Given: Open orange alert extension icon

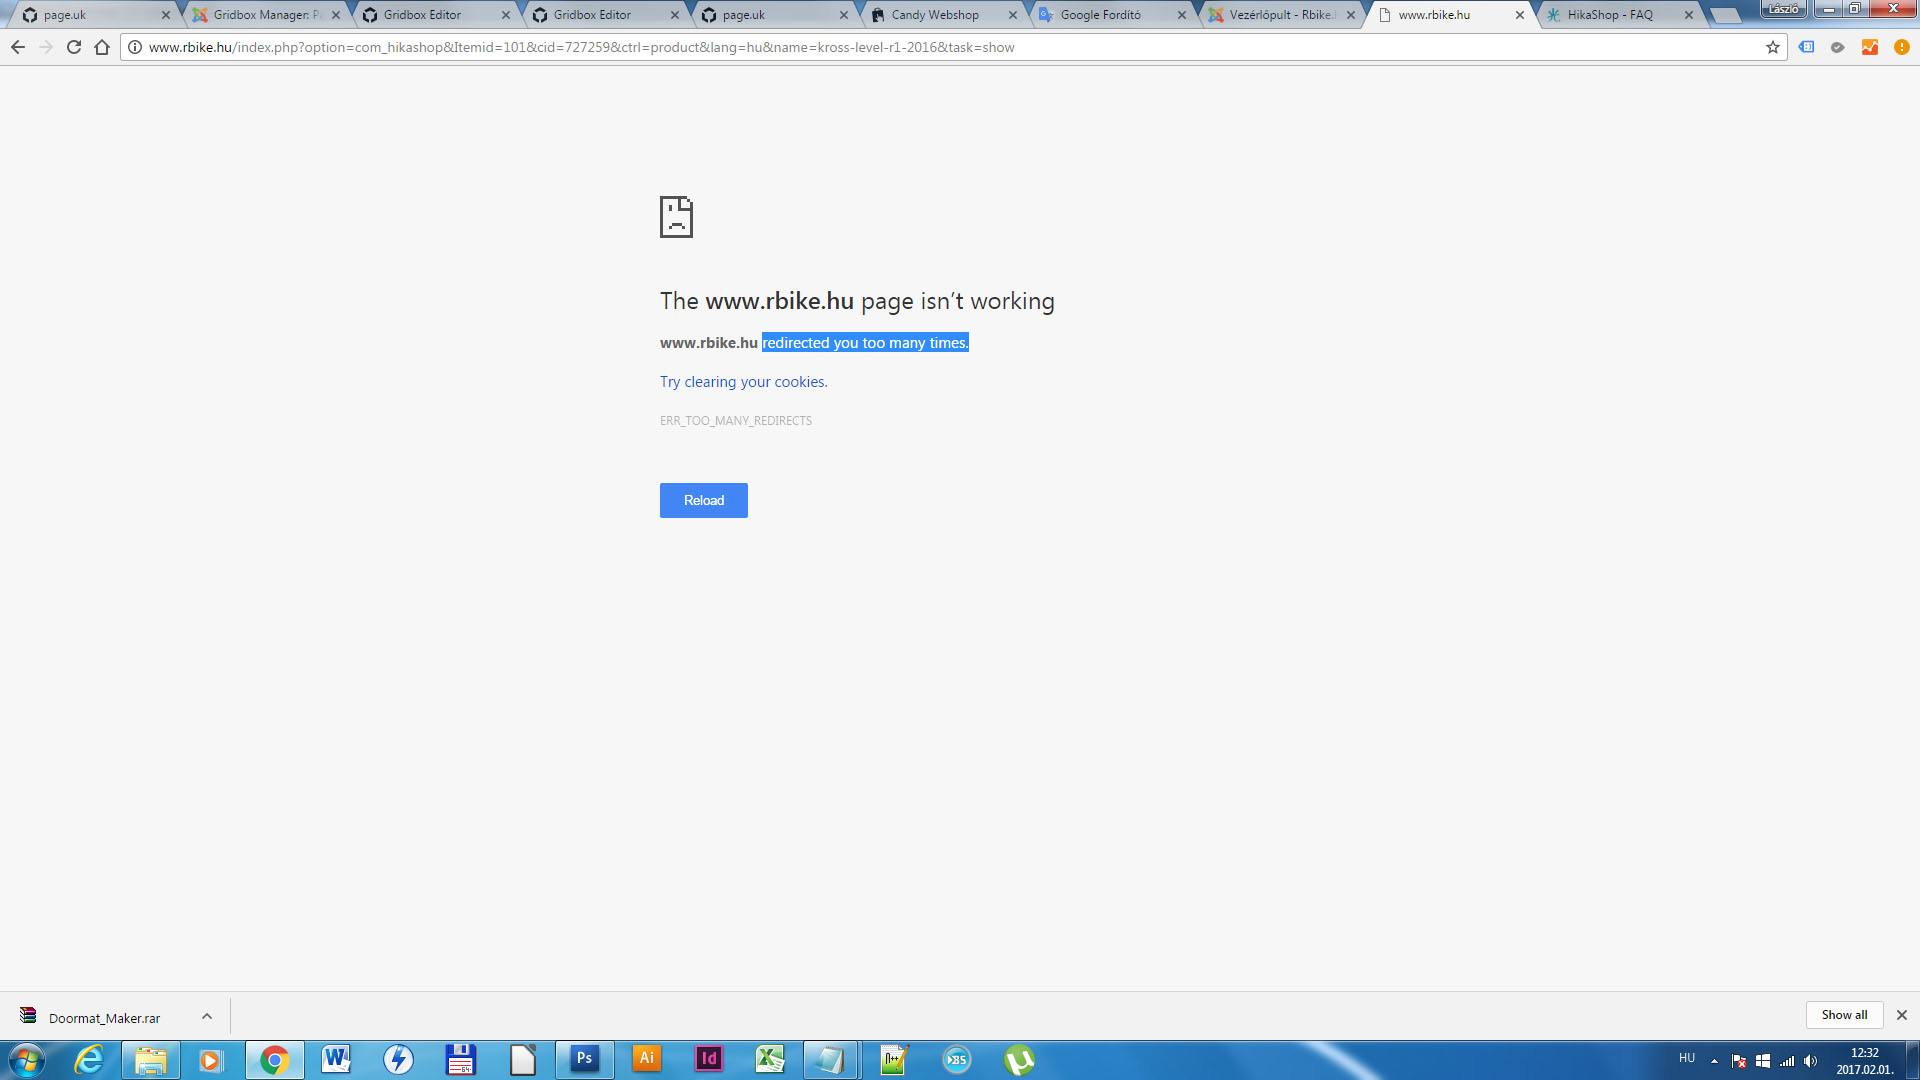Looking at the screenshot, I should 1902,47.
